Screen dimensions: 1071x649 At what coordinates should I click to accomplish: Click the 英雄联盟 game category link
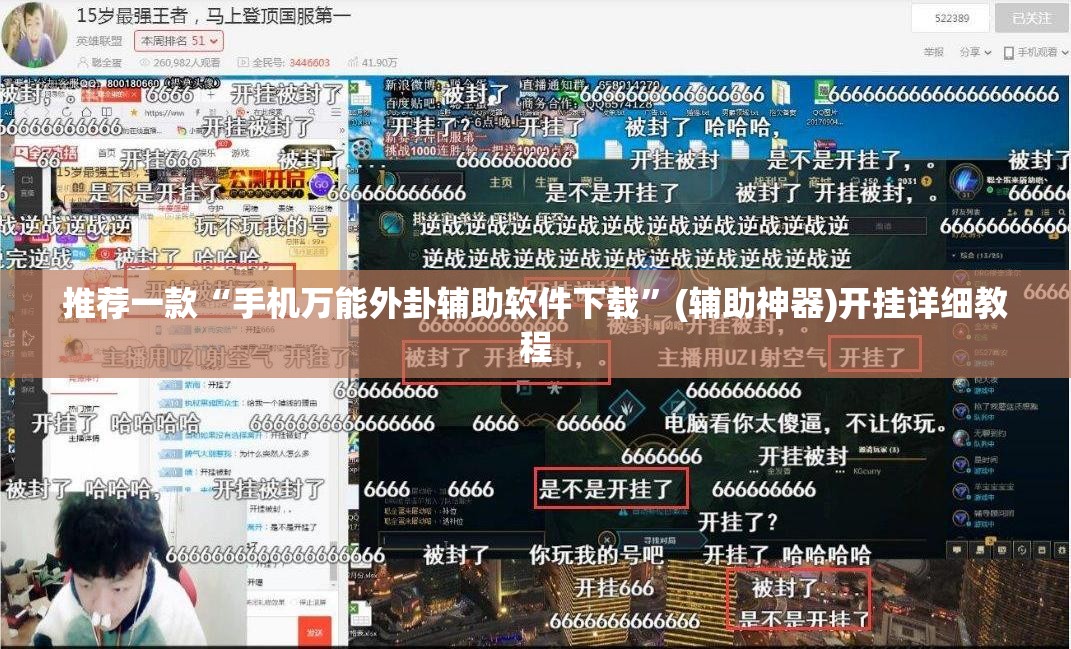coord(99,41)
